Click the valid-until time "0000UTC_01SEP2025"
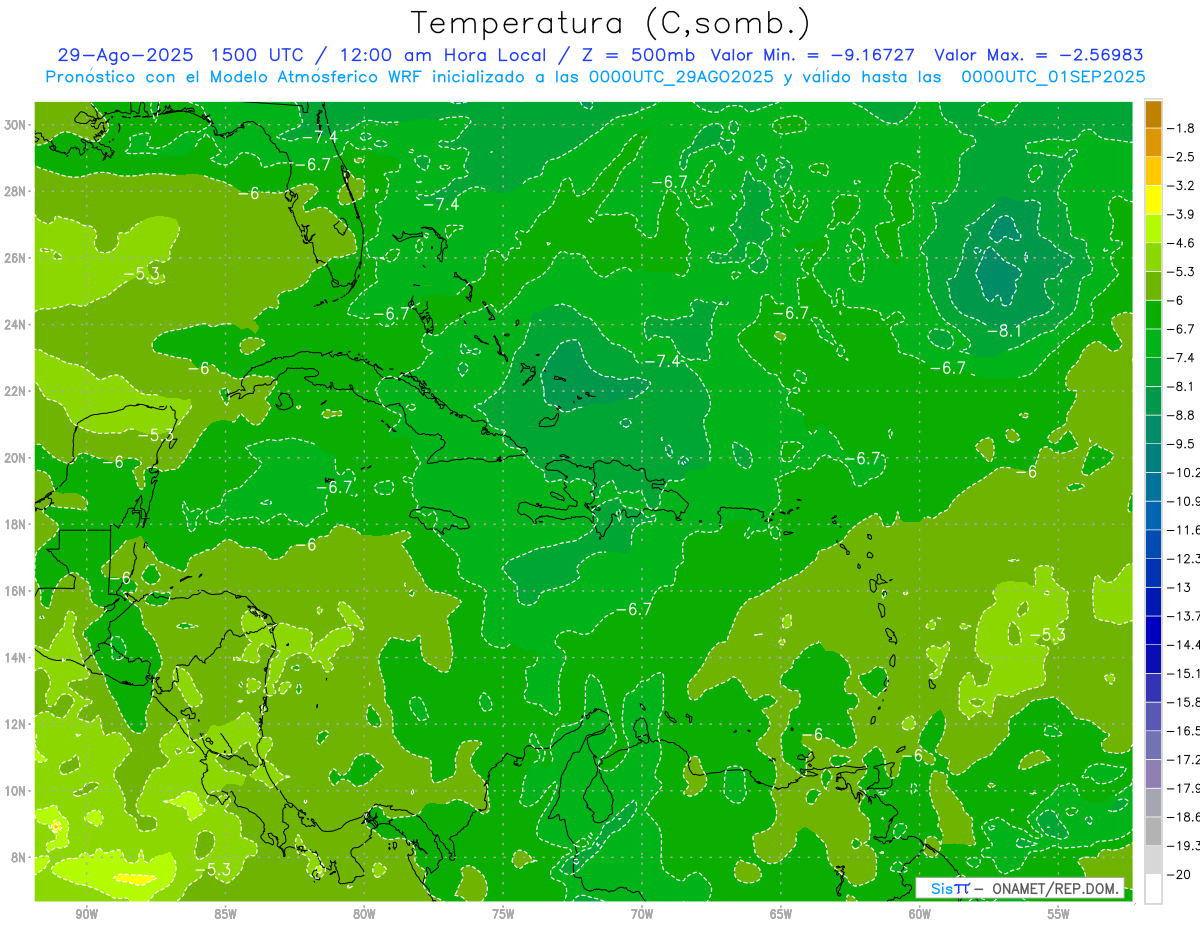Viewport: 1200px width, 927px height. 1053,77
